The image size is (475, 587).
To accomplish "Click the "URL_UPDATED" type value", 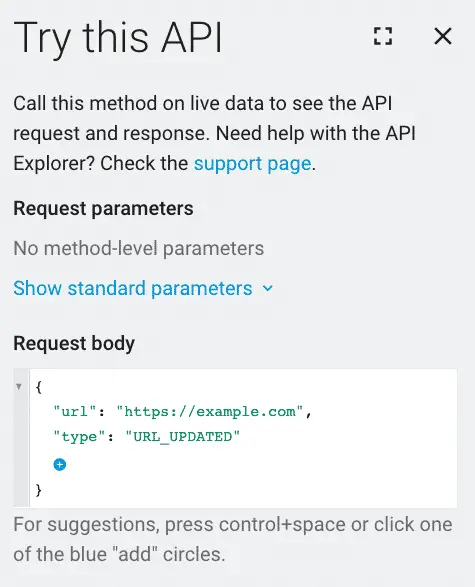I will point(183,437).
